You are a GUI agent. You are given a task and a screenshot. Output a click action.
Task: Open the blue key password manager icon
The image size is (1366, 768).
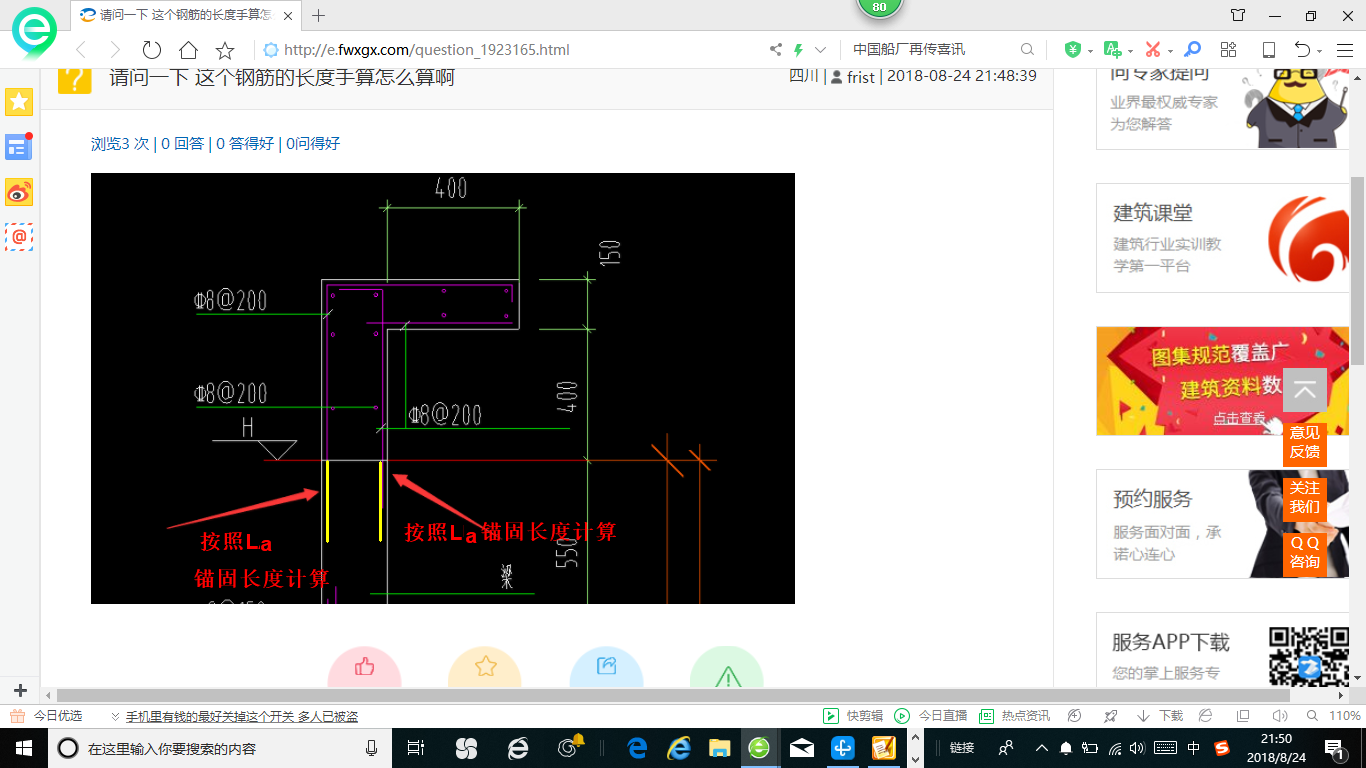[x=1192, y=50]
